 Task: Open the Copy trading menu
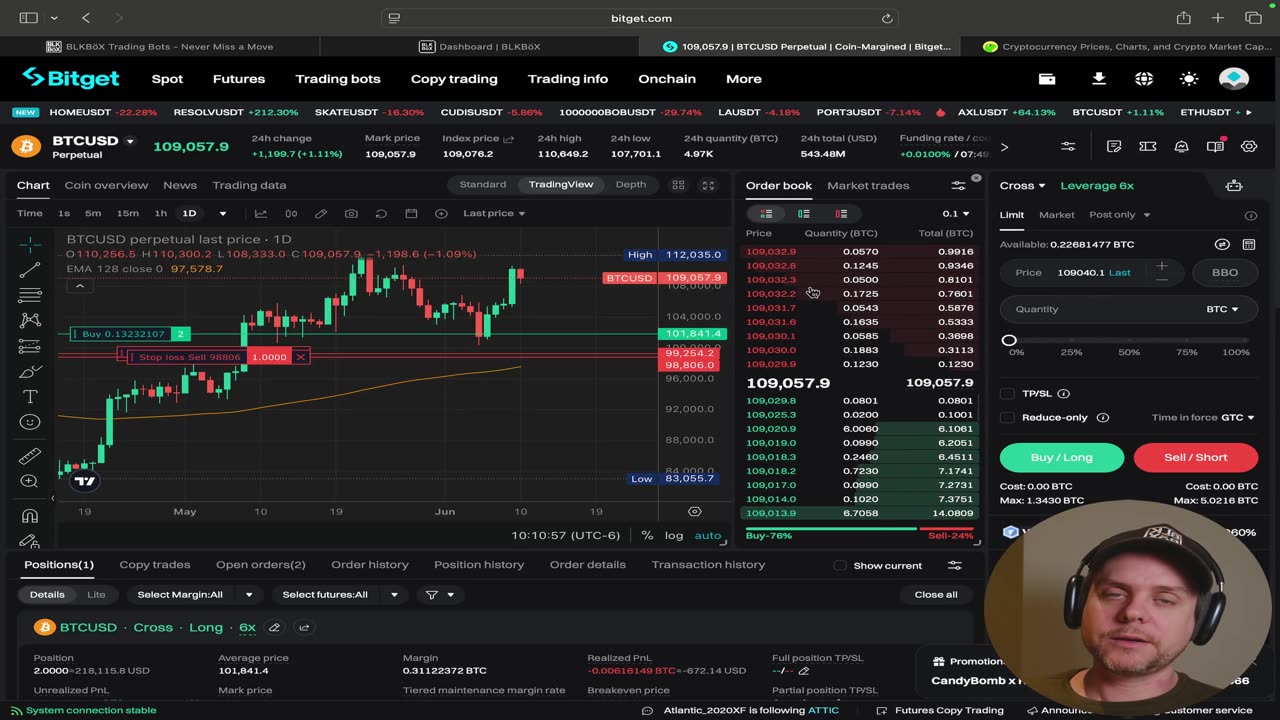[454, 79]
